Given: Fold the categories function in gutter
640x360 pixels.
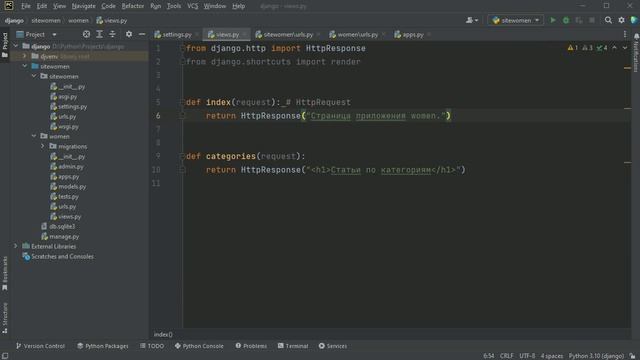Looking at the screenshot, I should [182, 156].
